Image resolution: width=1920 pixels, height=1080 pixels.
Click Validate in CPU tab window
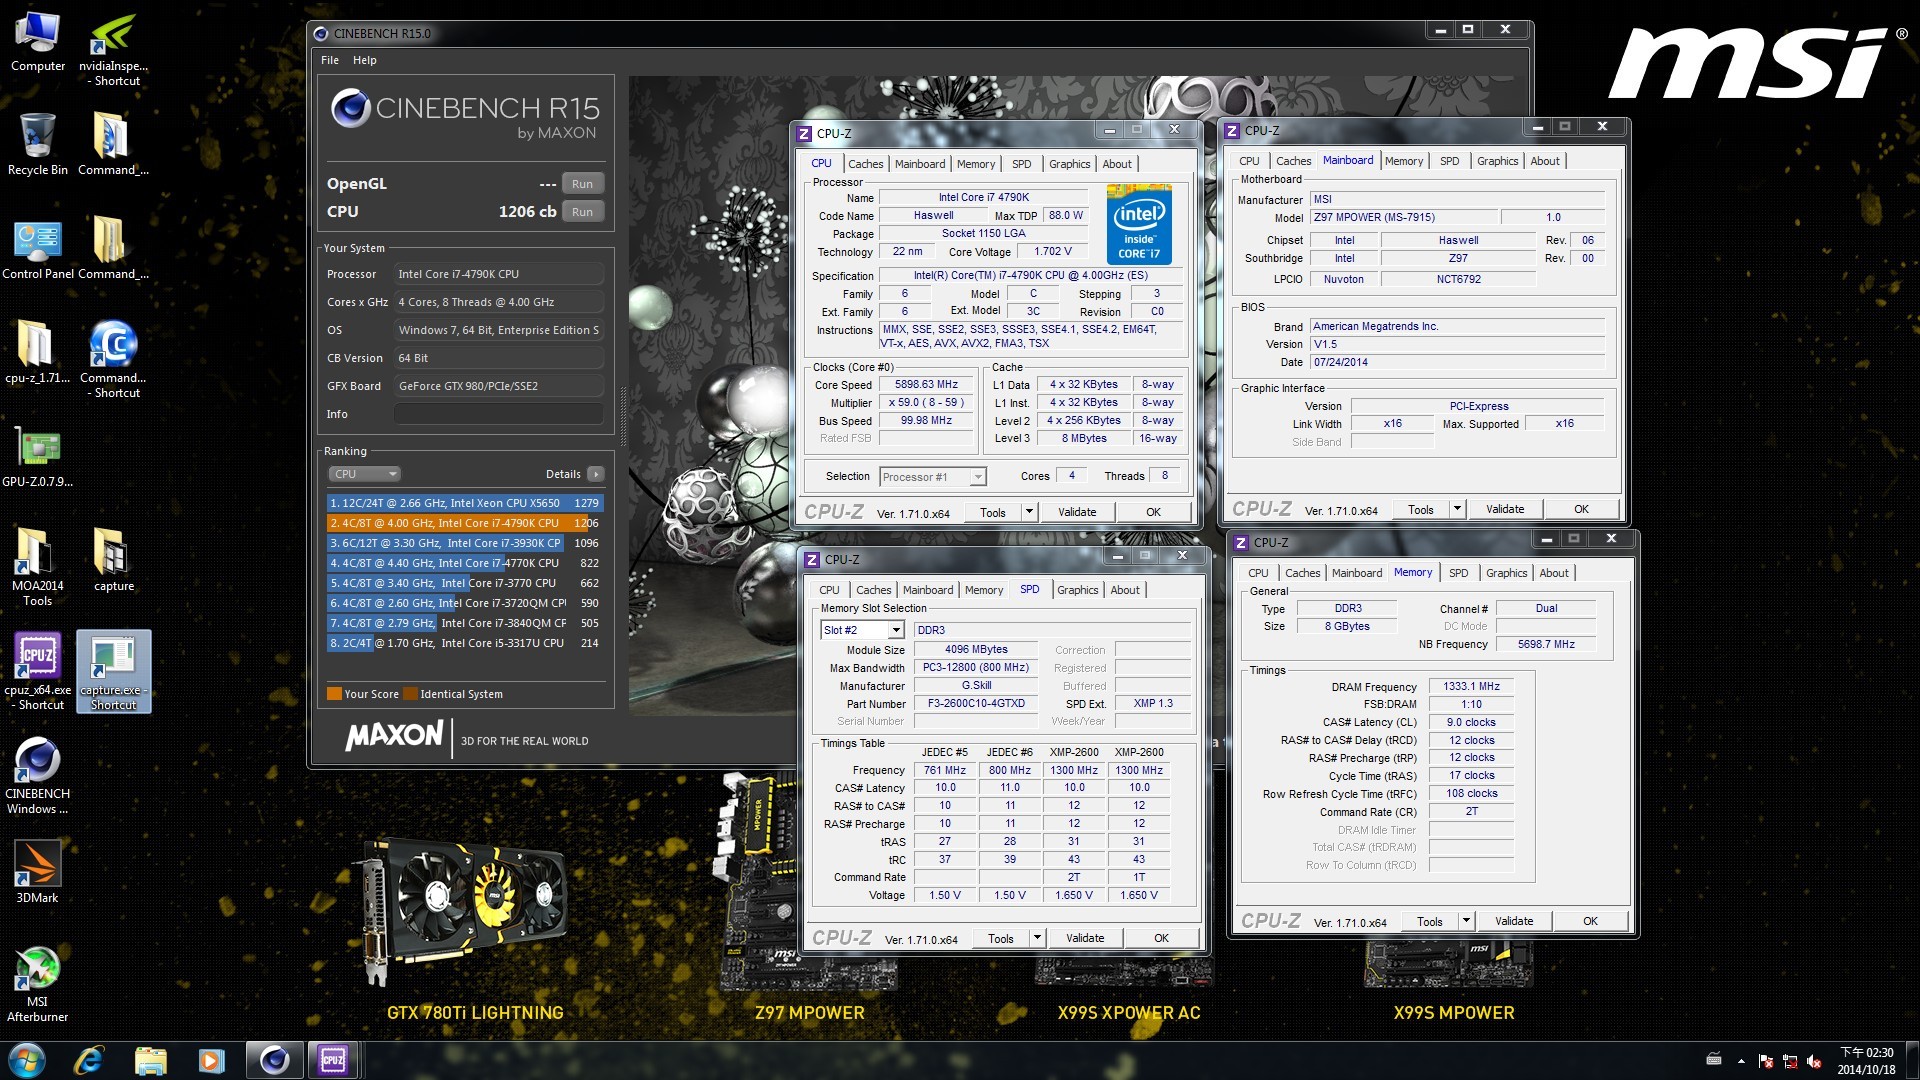(x=1077, y=512)
